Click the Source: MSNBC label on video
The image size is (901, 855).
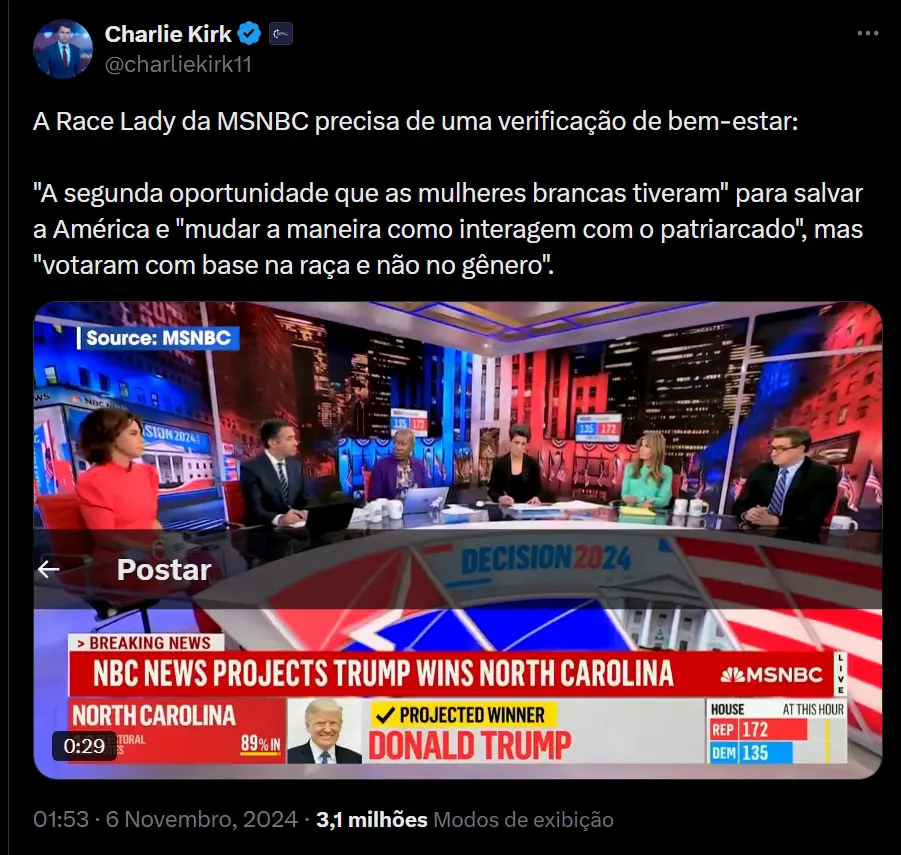tap(159, 338)
